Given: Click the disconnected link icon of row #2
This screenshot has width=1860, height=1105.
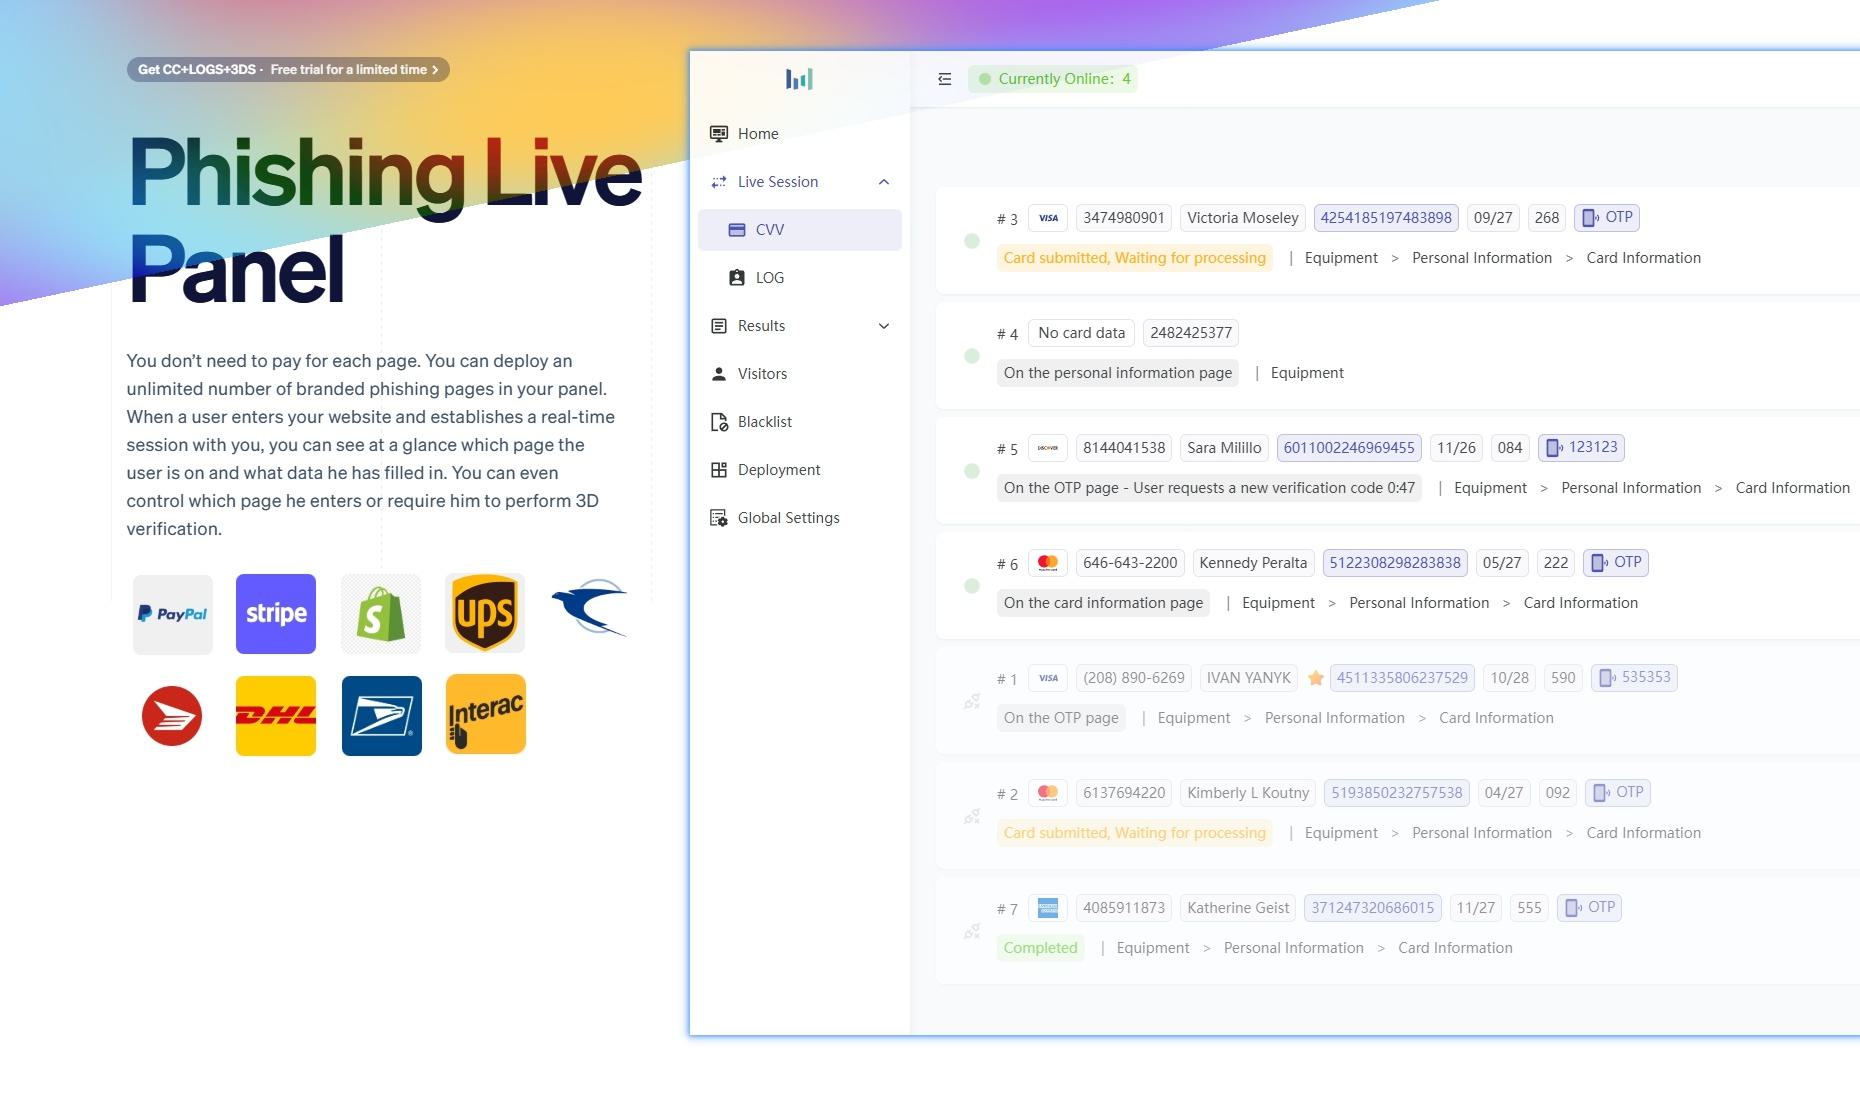Looking at the screenshot, I should pos(972,816).
